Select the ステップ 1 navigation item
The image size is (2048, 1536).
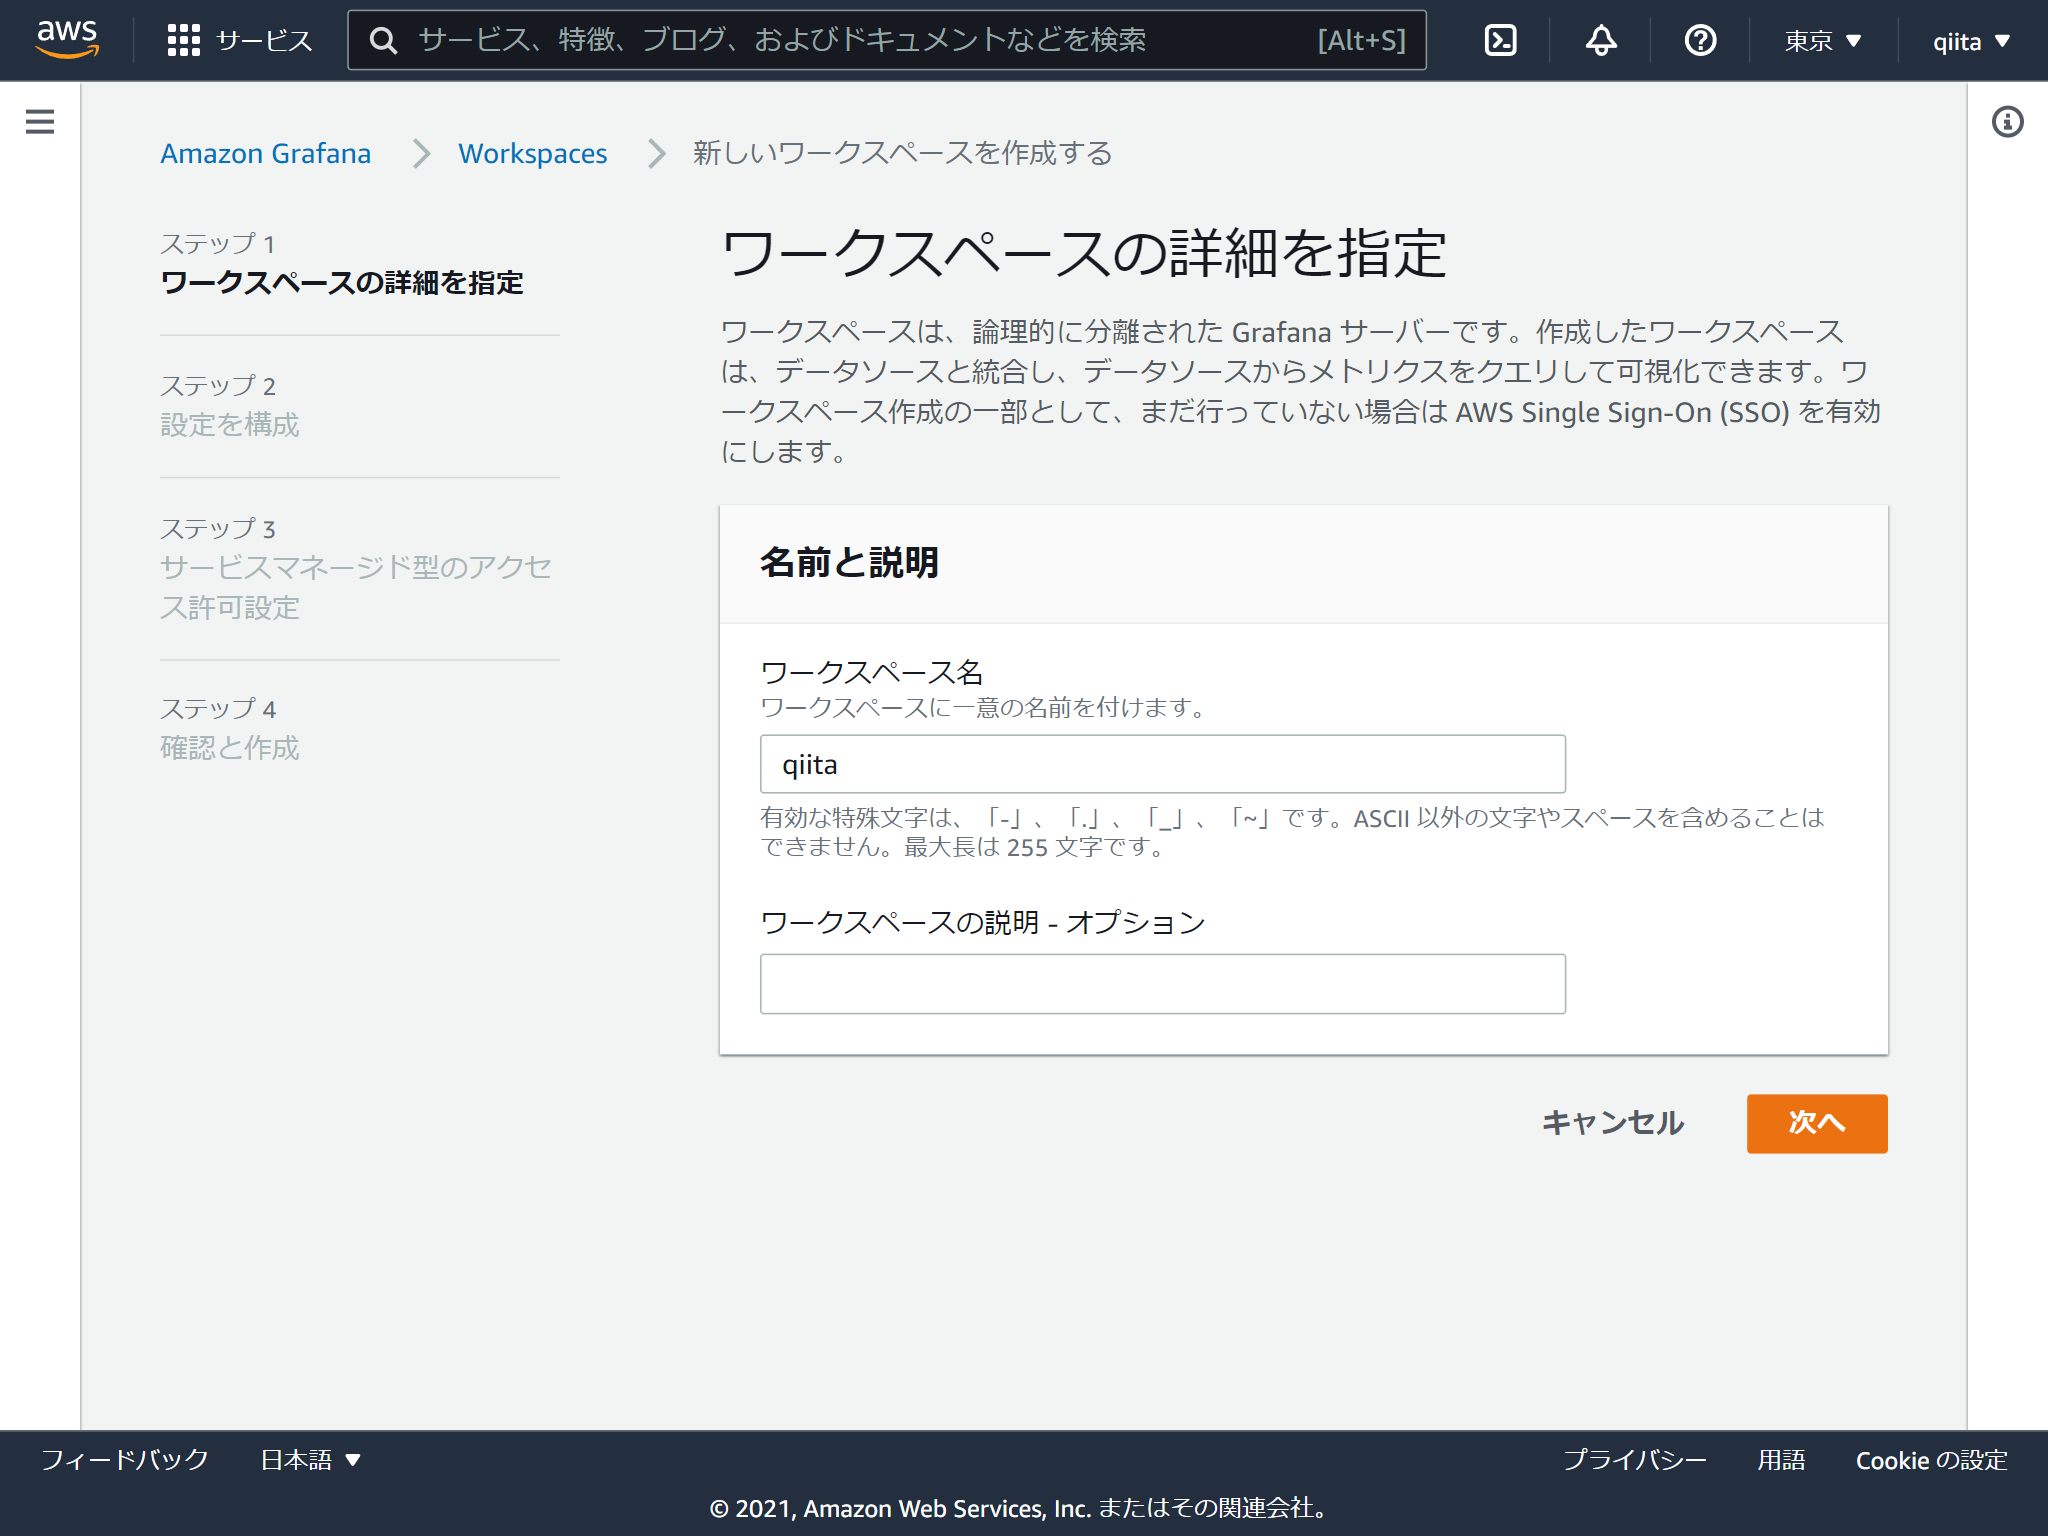tap(342, 264)
